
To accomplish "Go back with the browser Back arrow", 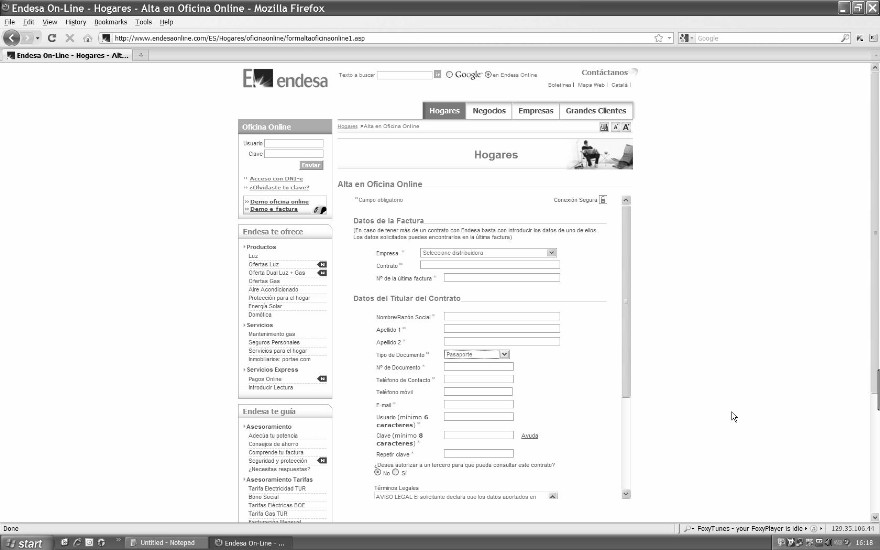I will pos(11,38).
